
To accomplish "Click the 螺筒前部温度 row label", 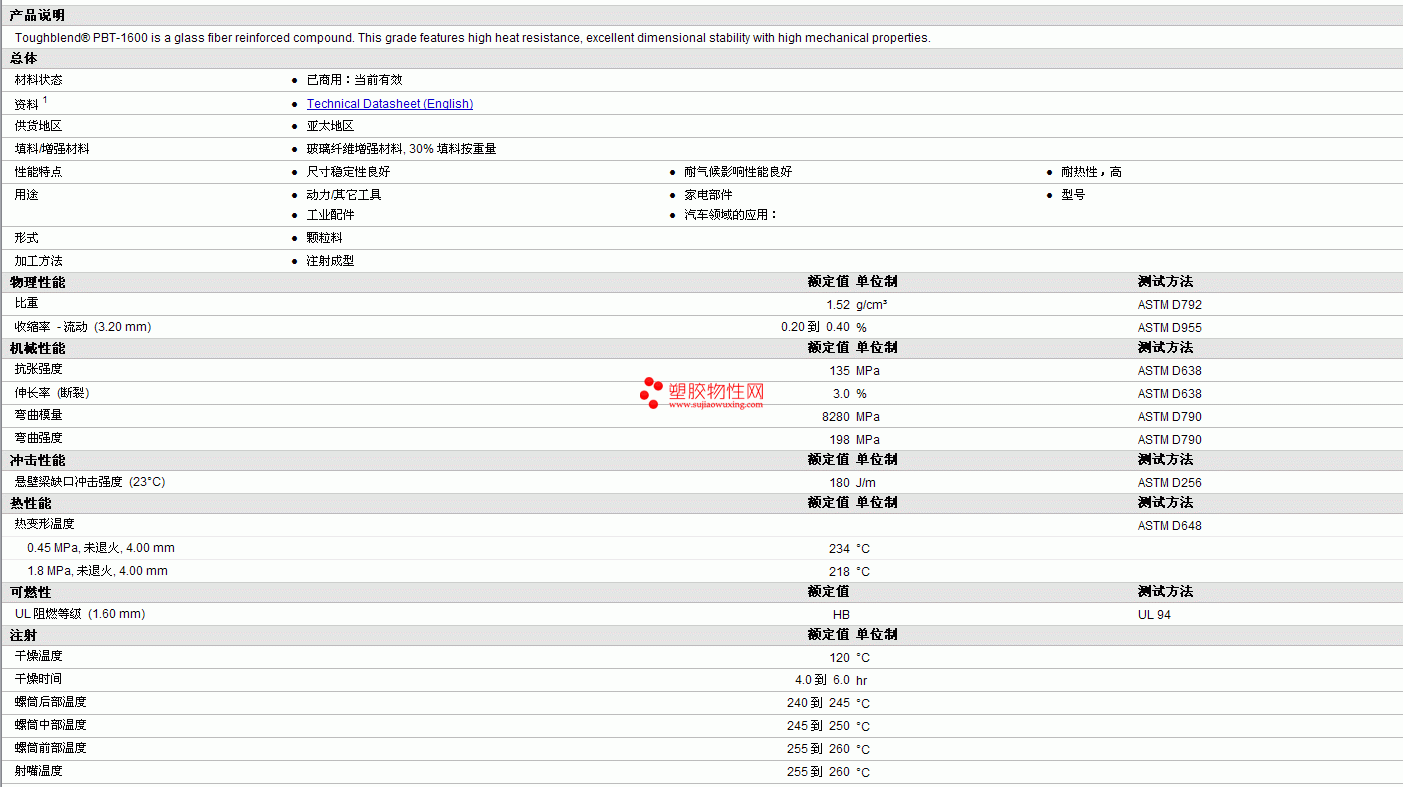I will (50, 748).
